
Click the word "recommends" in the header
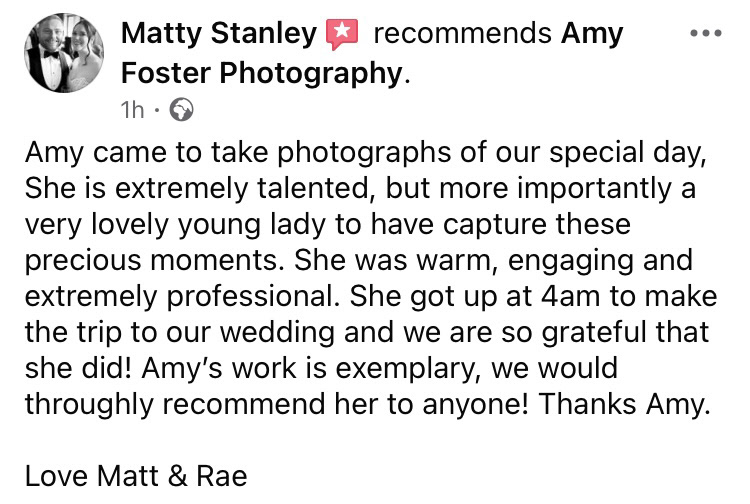tap(461, 34)
